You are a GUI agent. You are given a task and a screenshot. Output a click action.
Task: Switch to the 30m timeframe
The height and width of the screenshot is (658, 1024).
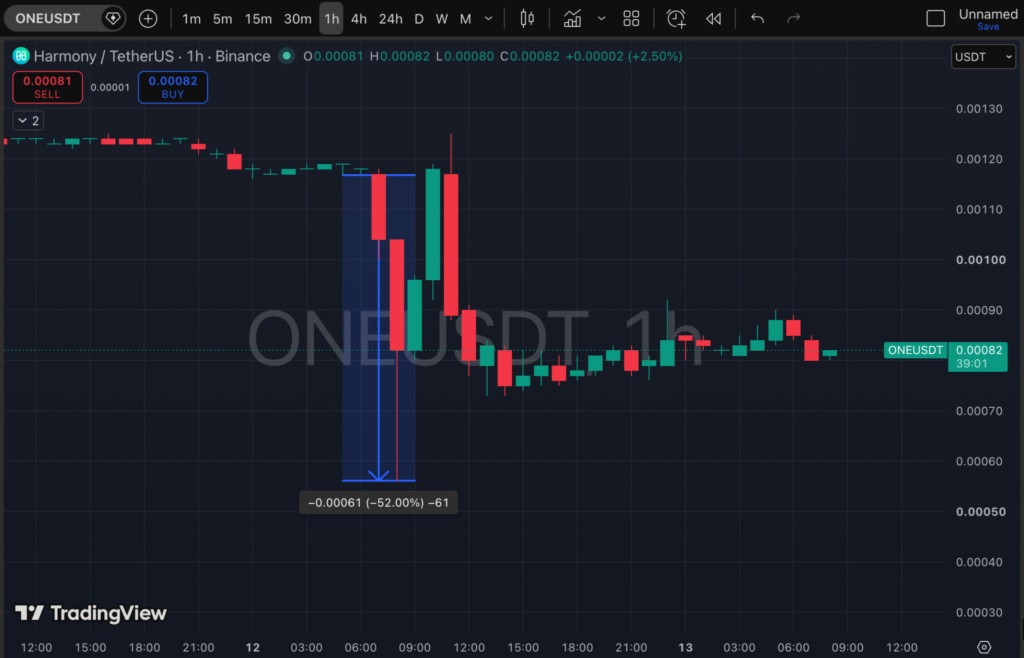pos(297,19)
